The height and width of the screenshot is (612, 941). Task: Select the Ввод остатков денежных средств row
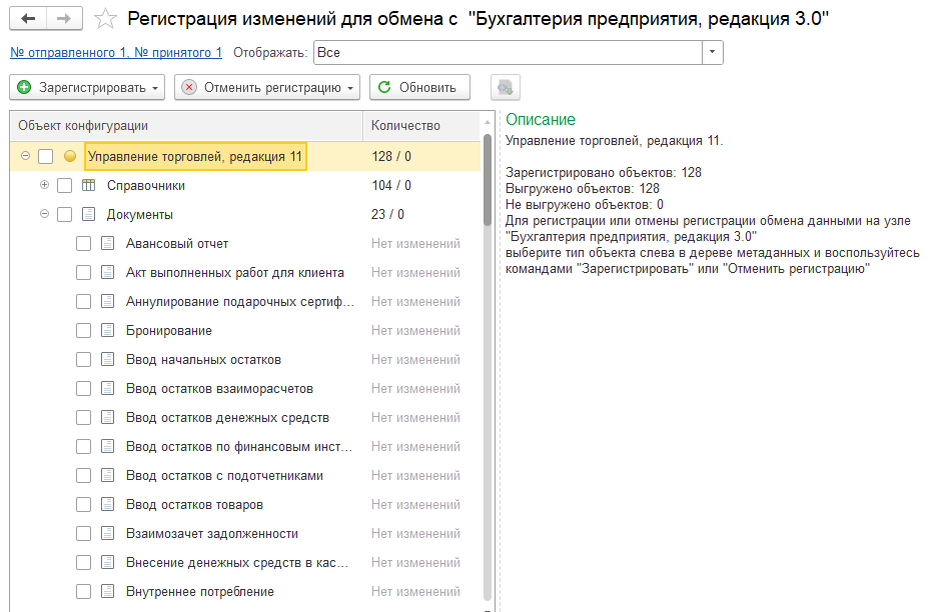pos(245,418)
